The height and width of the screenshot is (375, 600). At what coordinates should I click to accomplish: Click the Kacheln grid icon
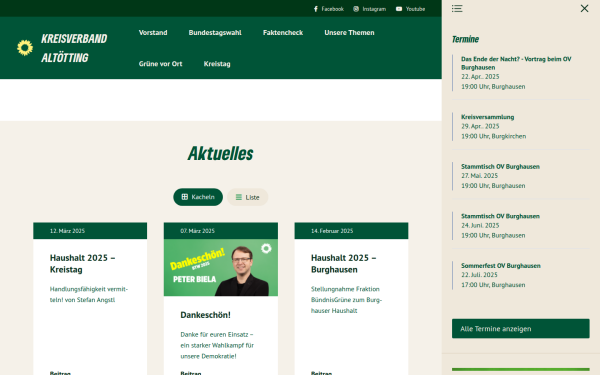pyautogui.click(x=185, y=197)
